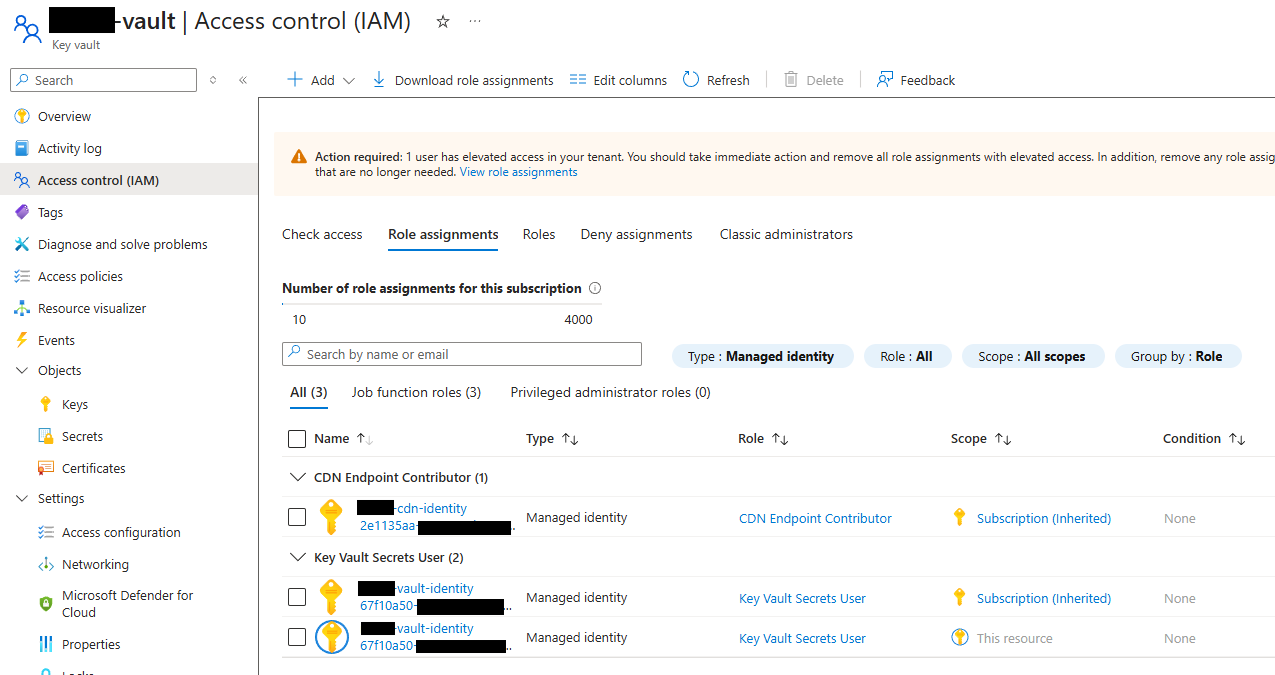
Task: Click the Diagnose and solve problems wrench icon
Action: 22,244
